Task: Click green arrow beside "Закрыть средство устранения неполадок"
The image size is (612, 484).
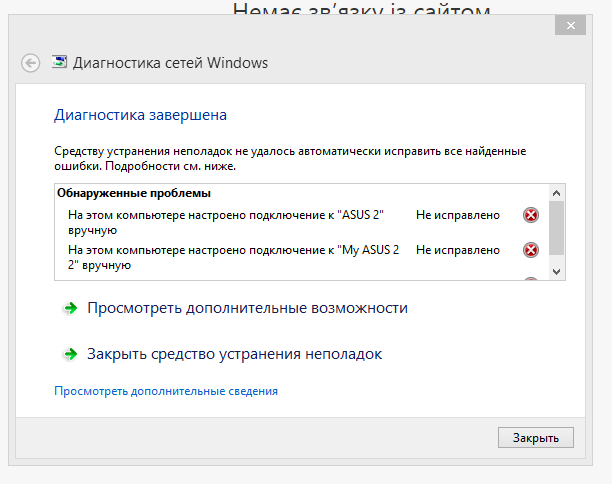Action: [x=70, y=354]
